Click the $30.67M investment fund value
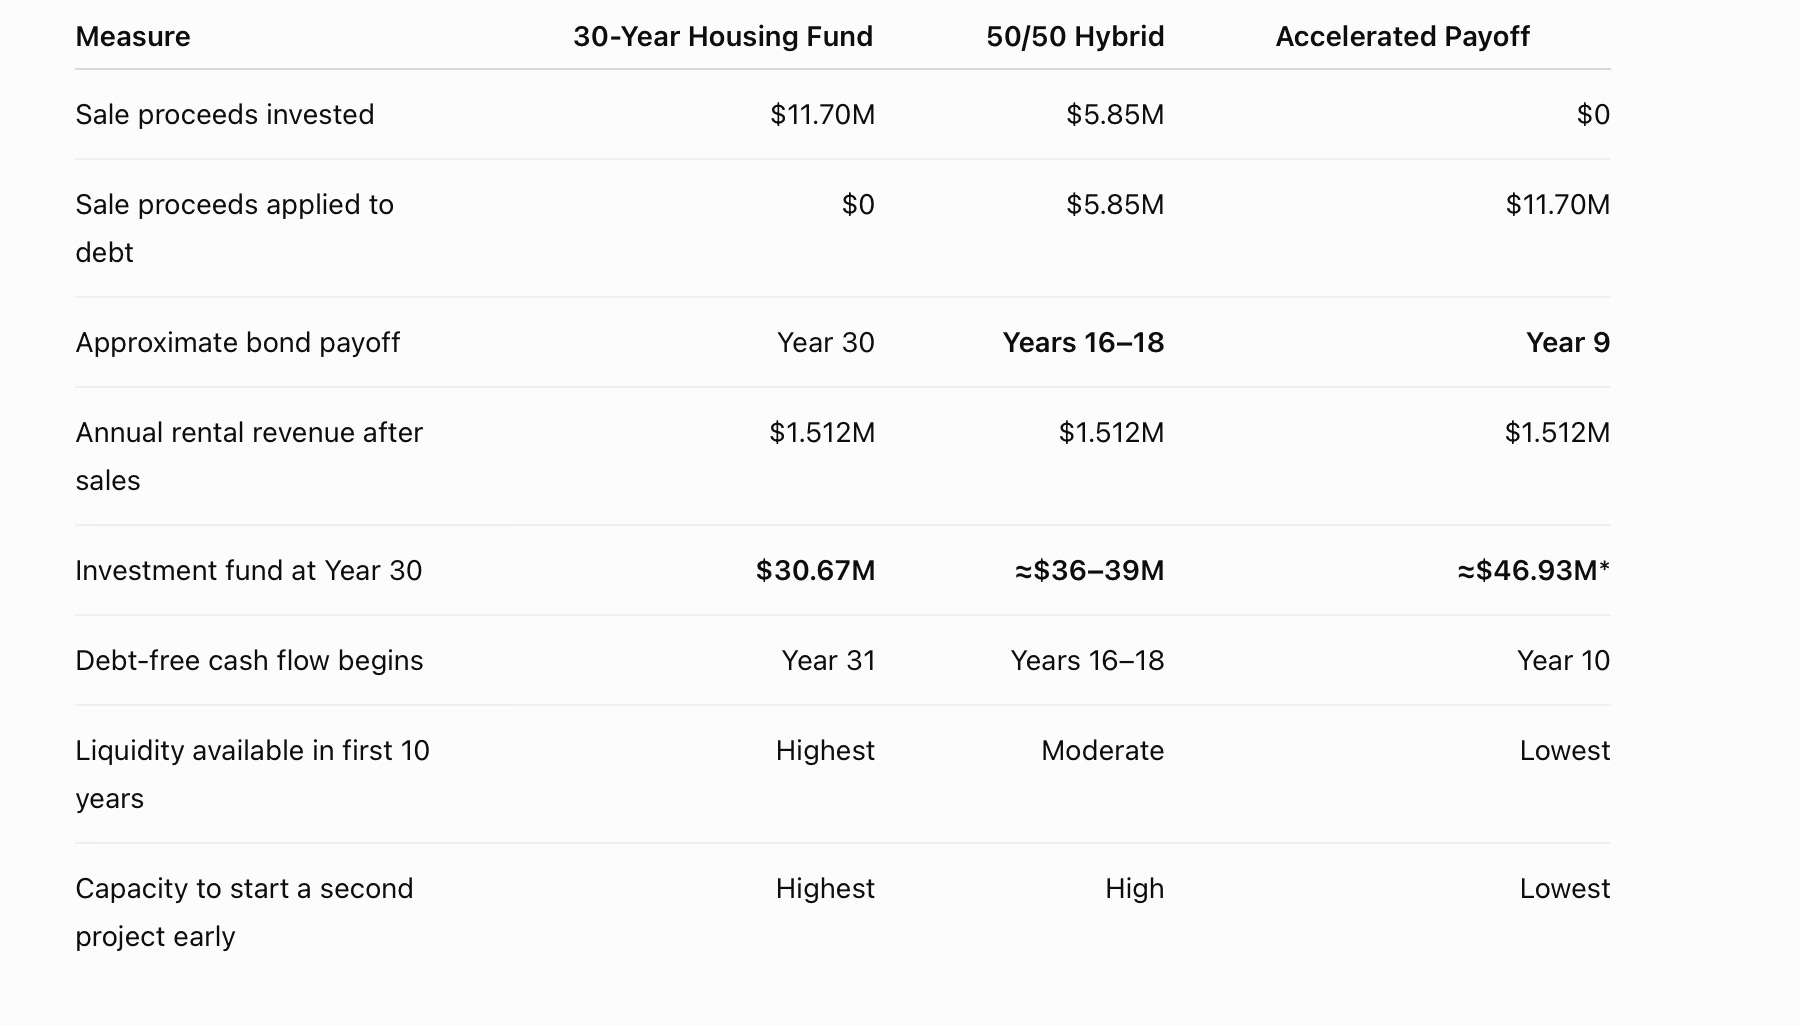 [815, 571]
